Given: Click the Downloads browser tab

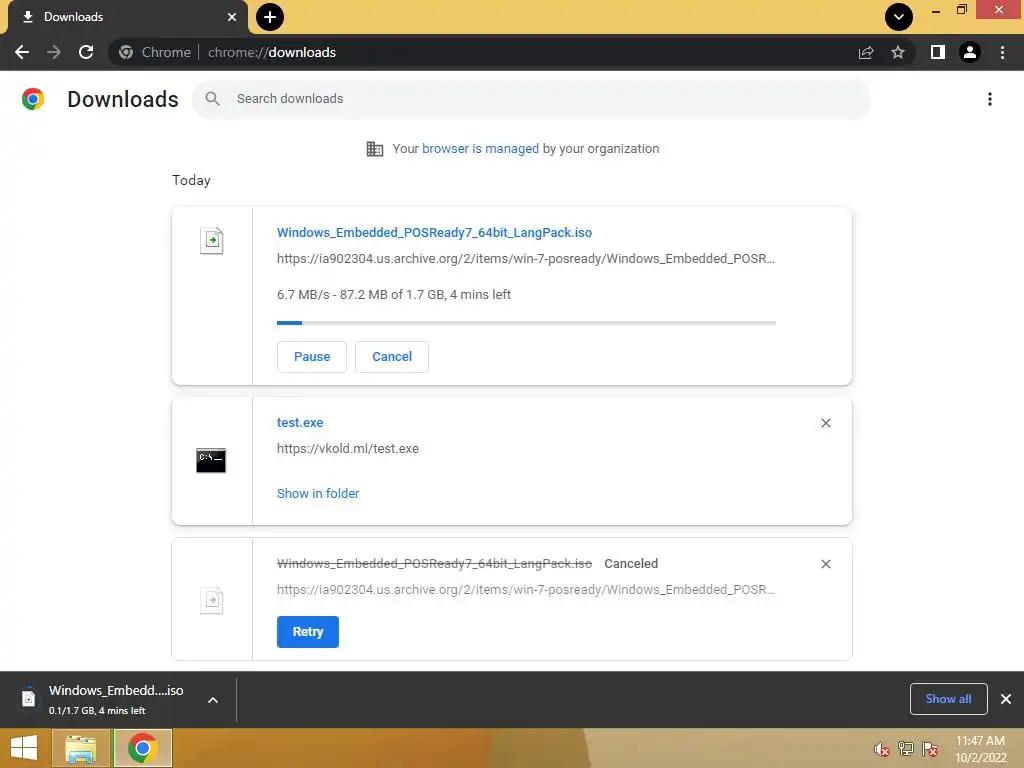Looking at the screenshot, I should (127, 17).
